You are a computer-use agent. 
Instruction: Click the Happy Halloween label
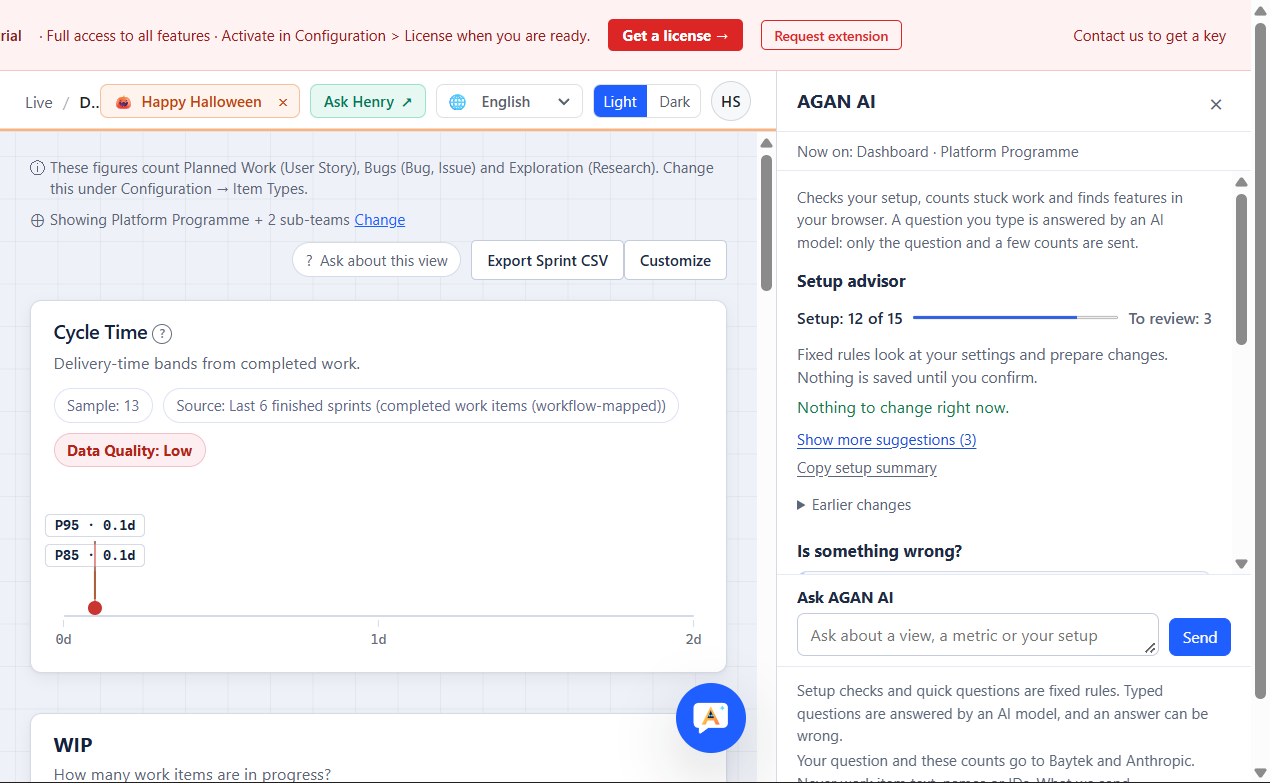point(201,102)
